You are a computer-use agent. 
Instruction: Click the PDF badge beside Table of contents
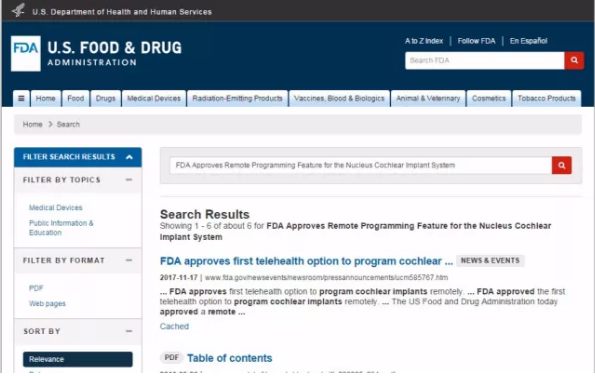click(x=172, y=358)
